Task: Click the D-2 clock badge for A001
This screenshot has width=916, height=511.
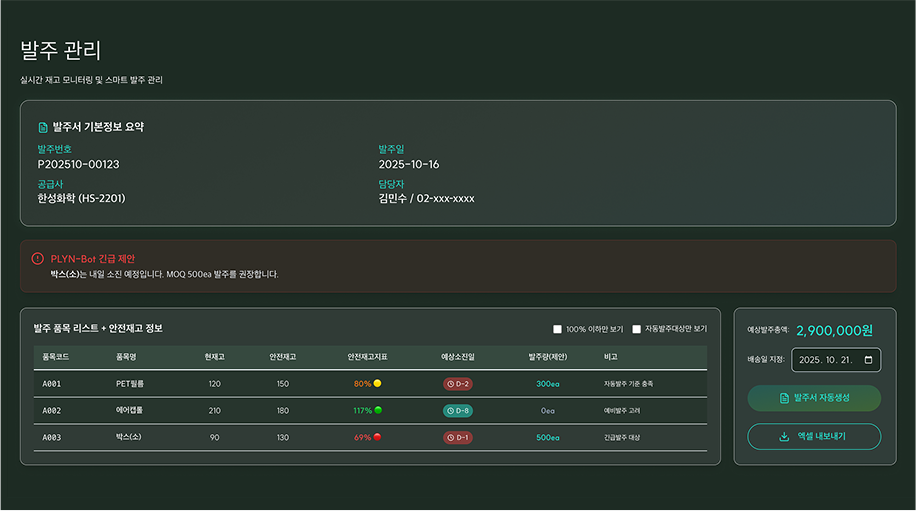Action: tap(459, 384)
